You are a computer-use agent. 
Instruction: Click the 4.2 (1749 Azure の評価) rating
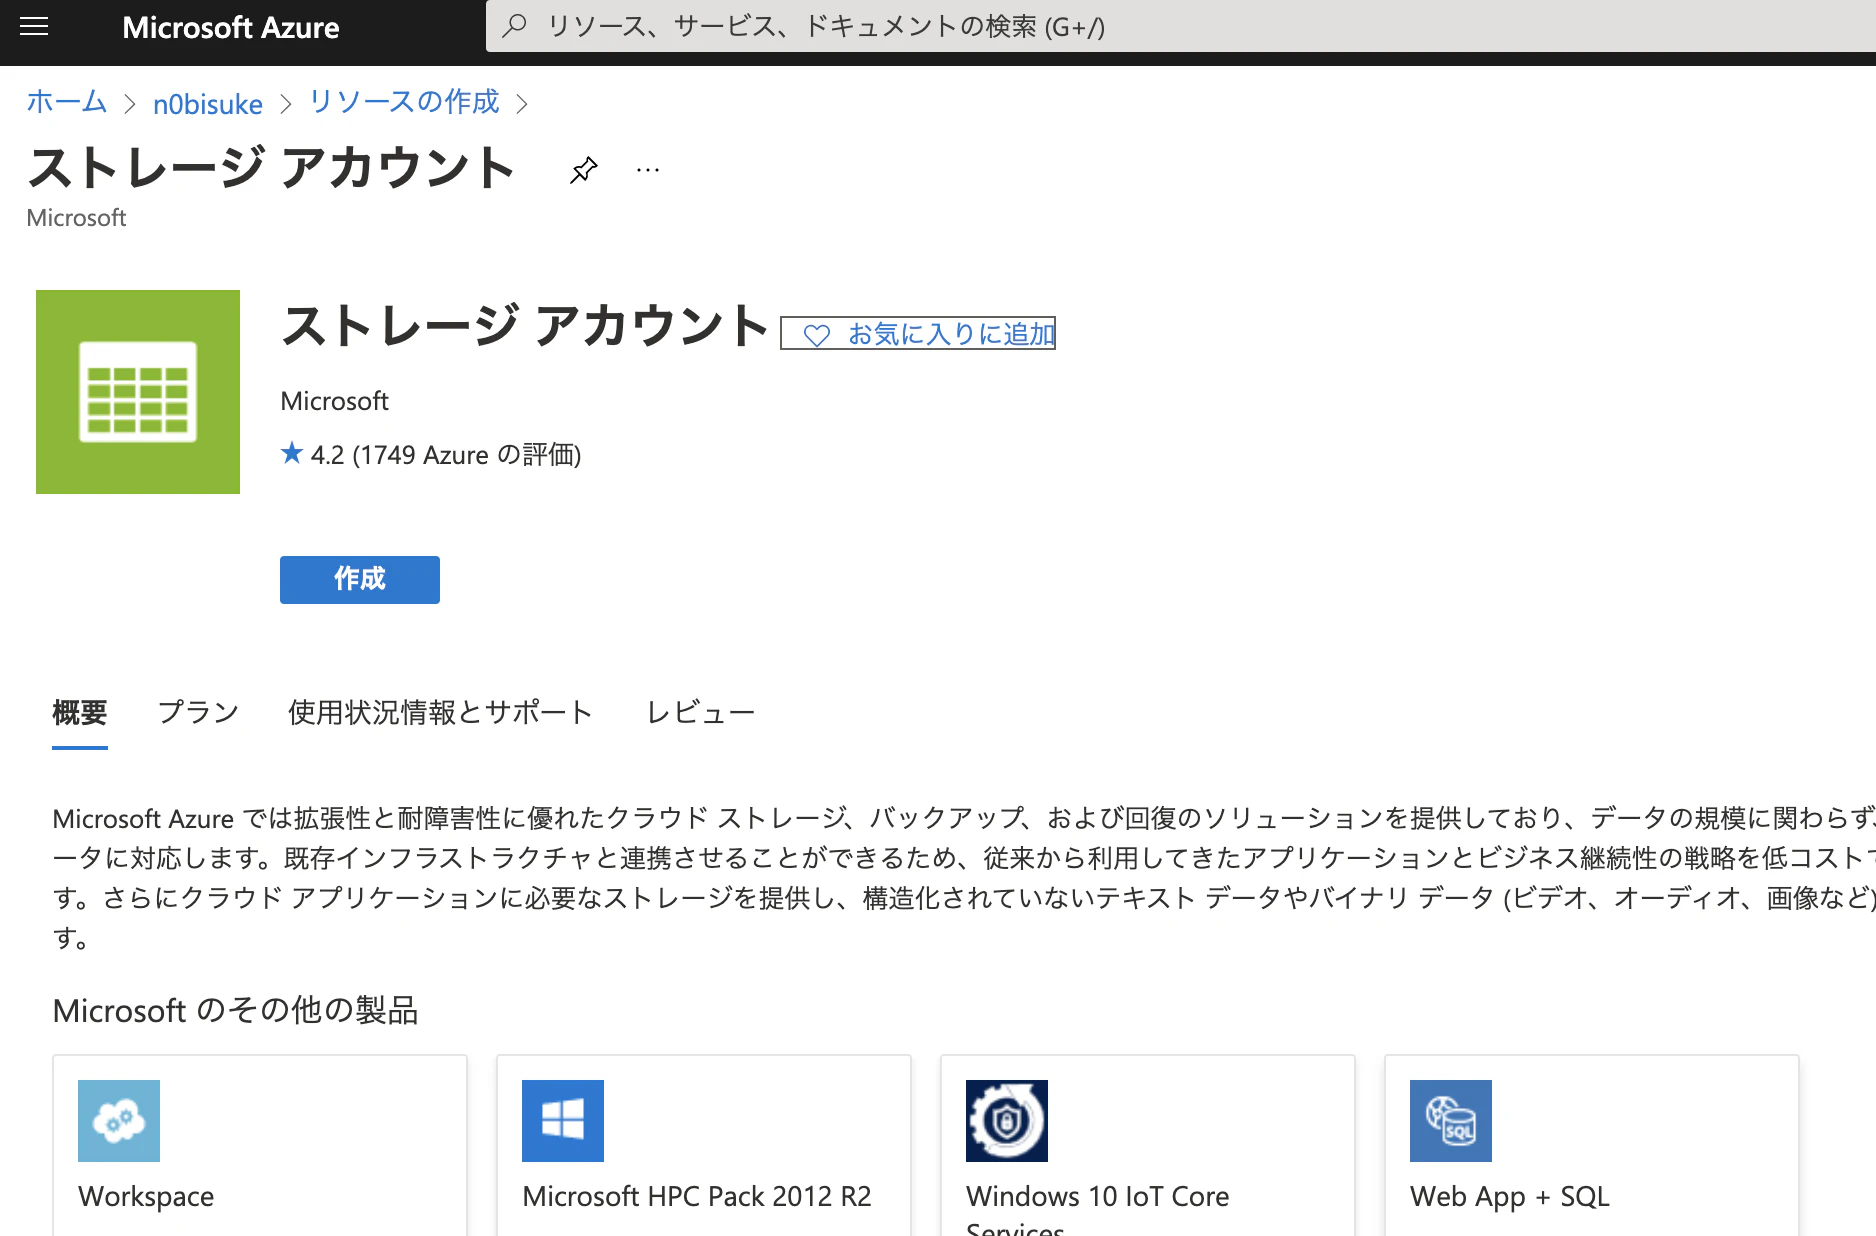pos(446,455)
